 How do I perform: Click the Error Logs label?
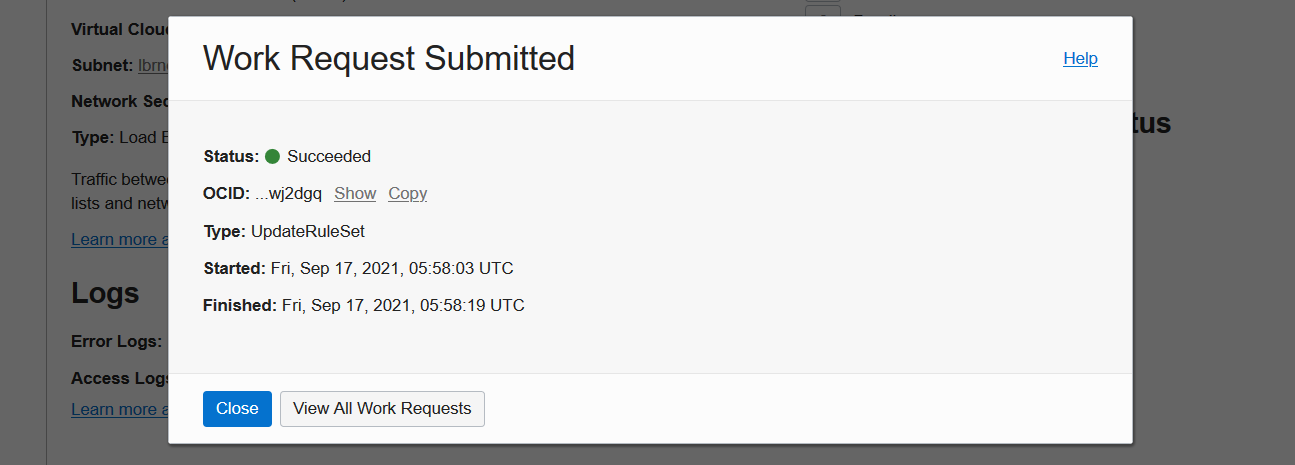click(x=116, y=341)
